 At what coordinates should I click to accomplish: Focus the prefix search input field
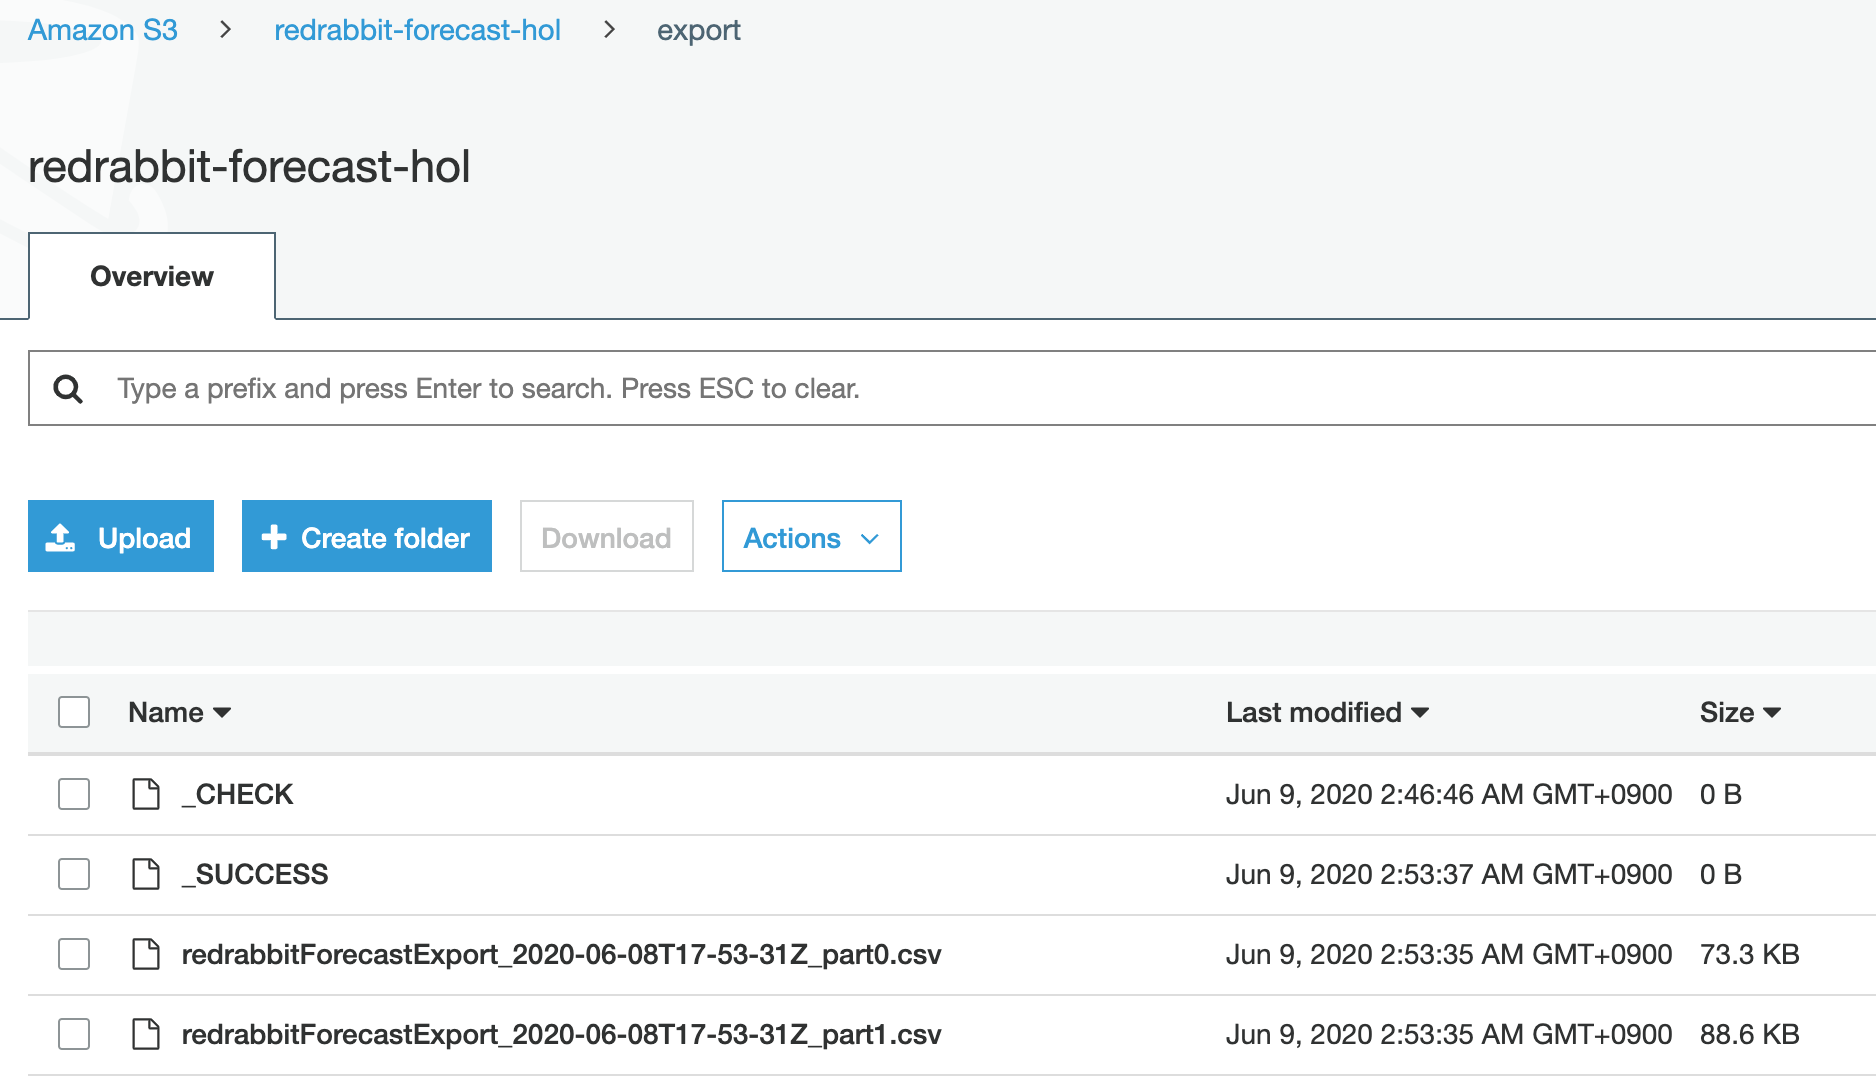(952, 388)
